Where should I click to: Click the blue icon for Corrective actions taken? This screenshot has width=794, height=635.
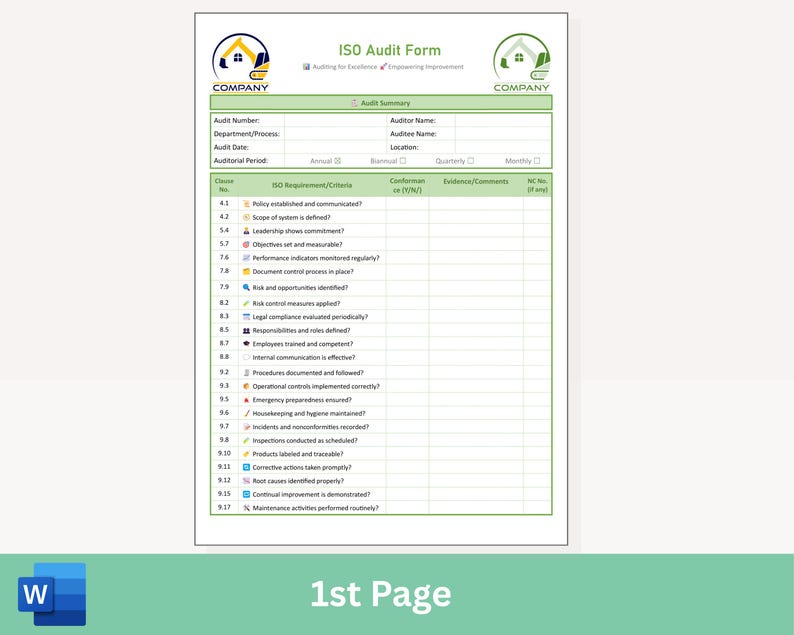[246, 467]
